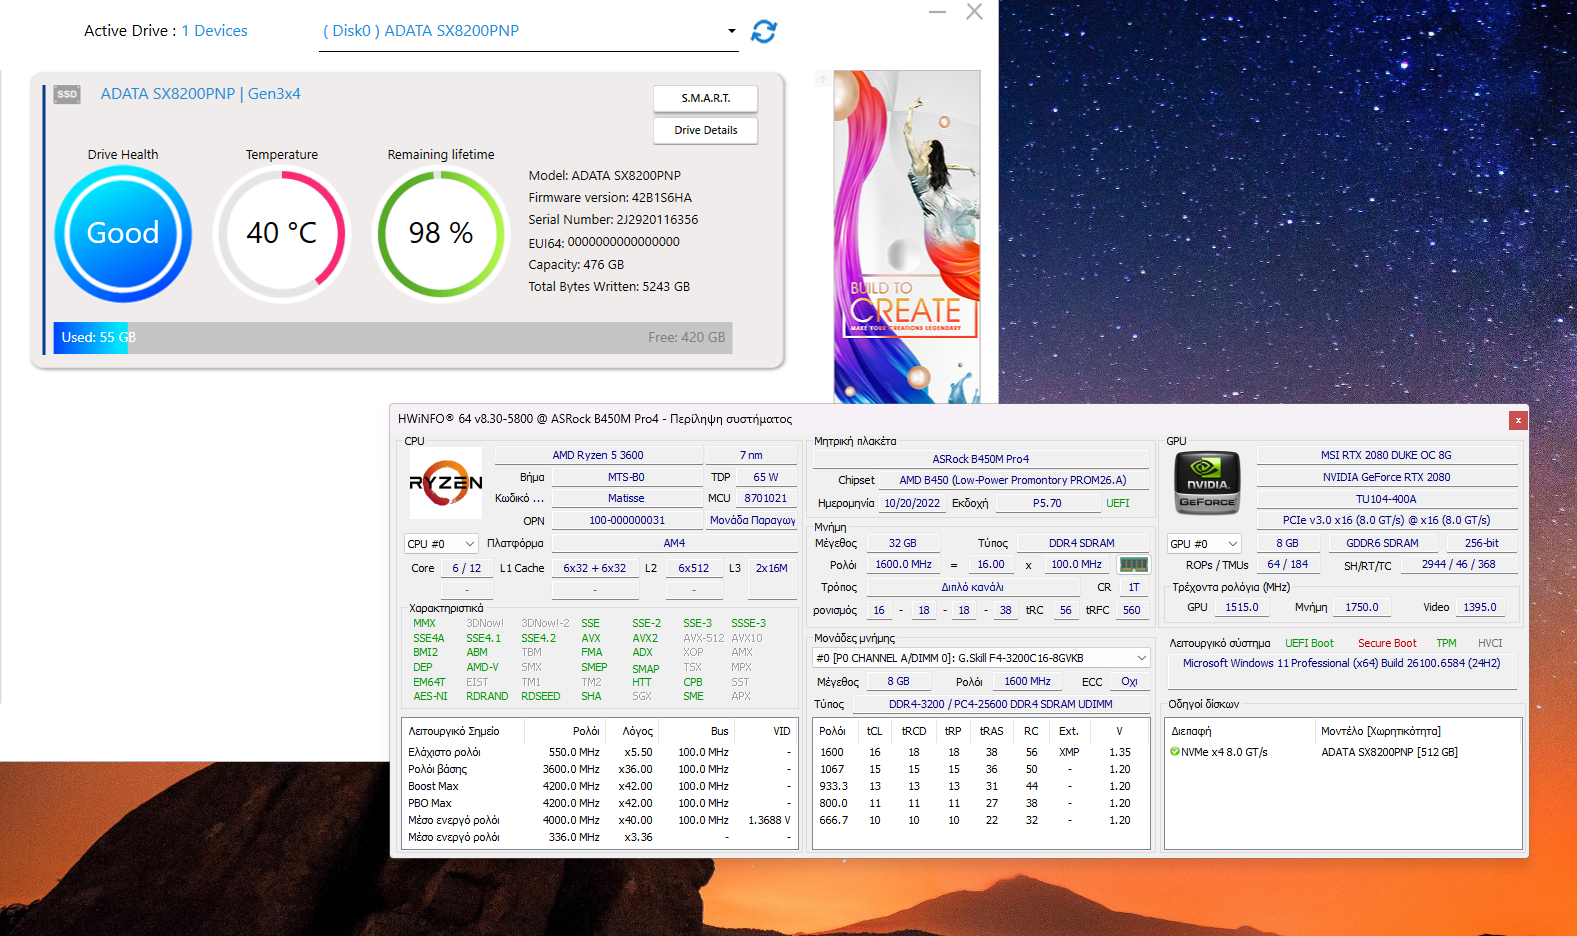Click the 40 °C temperature gauge
This screenshot has width=1577, height=936.
point(282,234)
